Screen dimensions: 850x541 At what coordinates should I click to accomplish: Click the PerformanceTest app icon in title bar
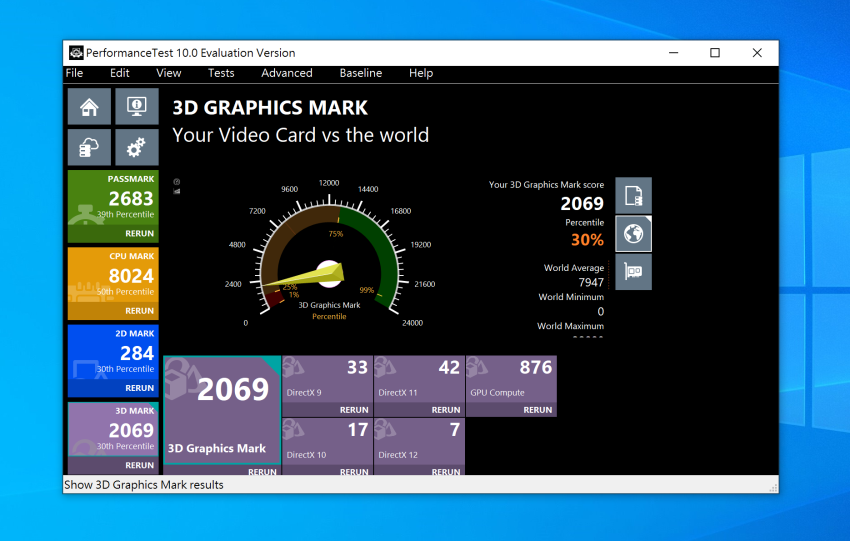[76, 53]
